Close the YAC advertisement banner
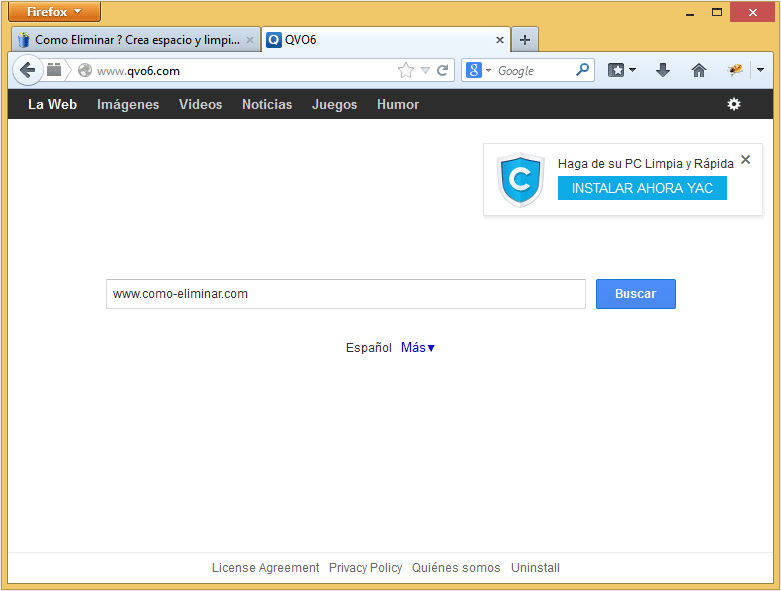 pyautogui.click(x=745, y=159)
